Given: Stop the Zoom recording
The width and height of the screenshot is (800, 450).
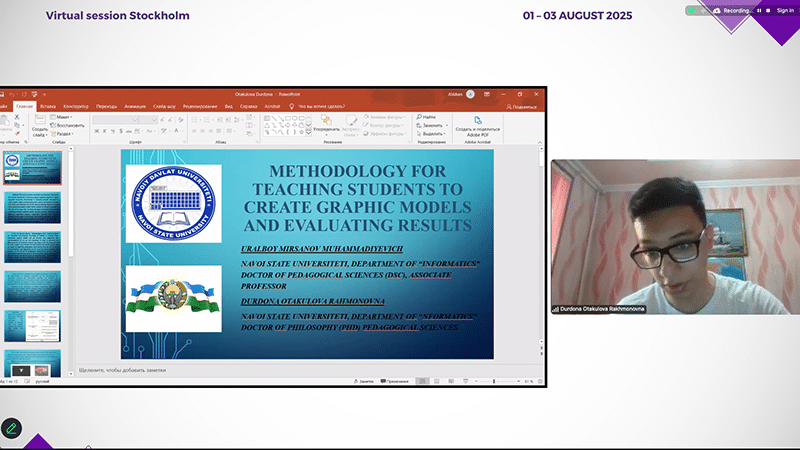Looking at the screenshot, I should point(767,10).
